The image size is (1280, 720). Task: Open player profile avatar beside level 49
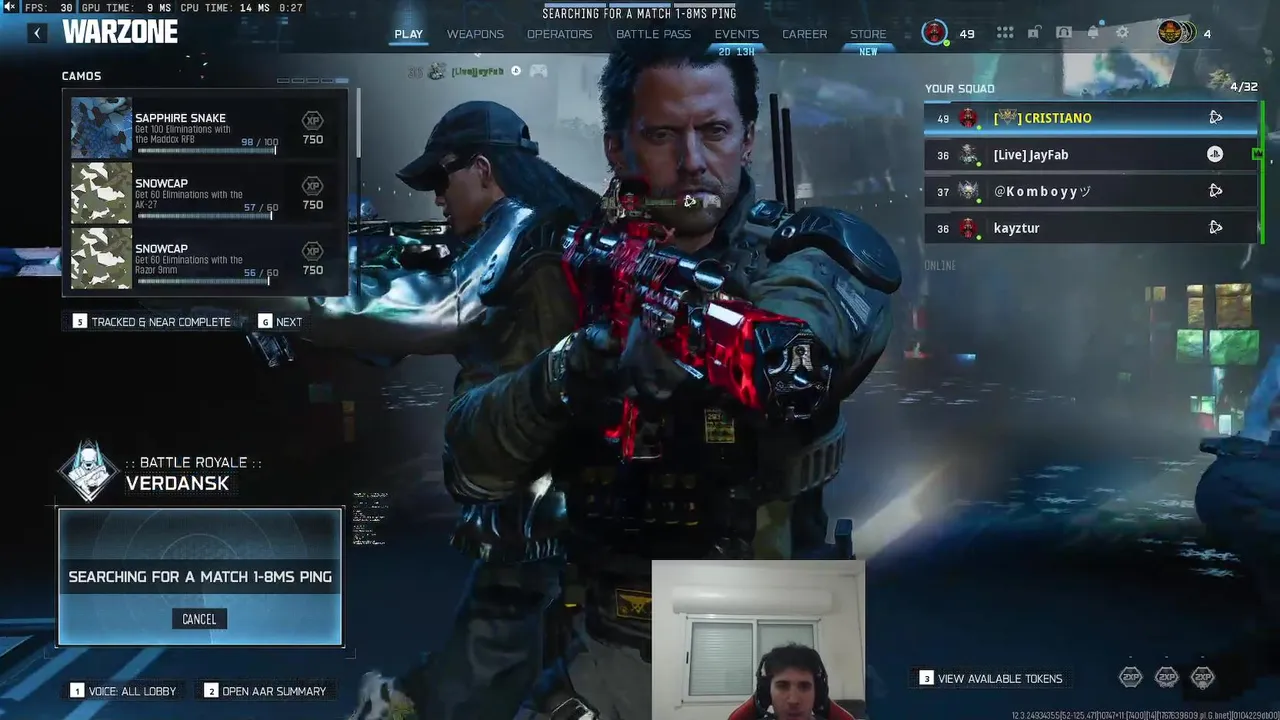(935, 33)
